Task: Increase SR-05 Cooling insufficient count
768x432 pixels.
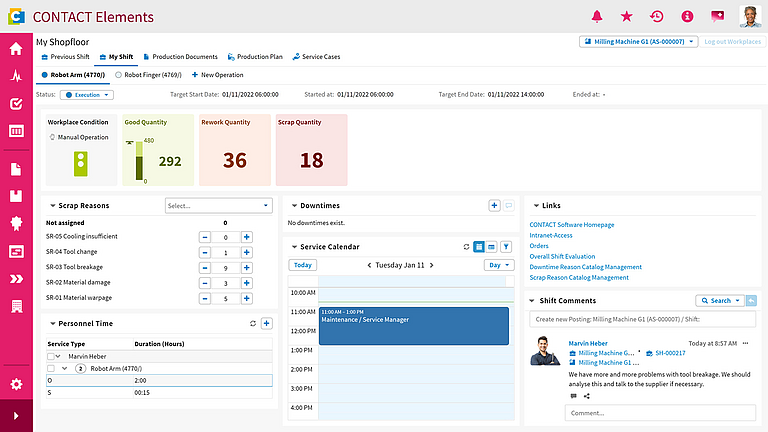Action: (246, 237)
